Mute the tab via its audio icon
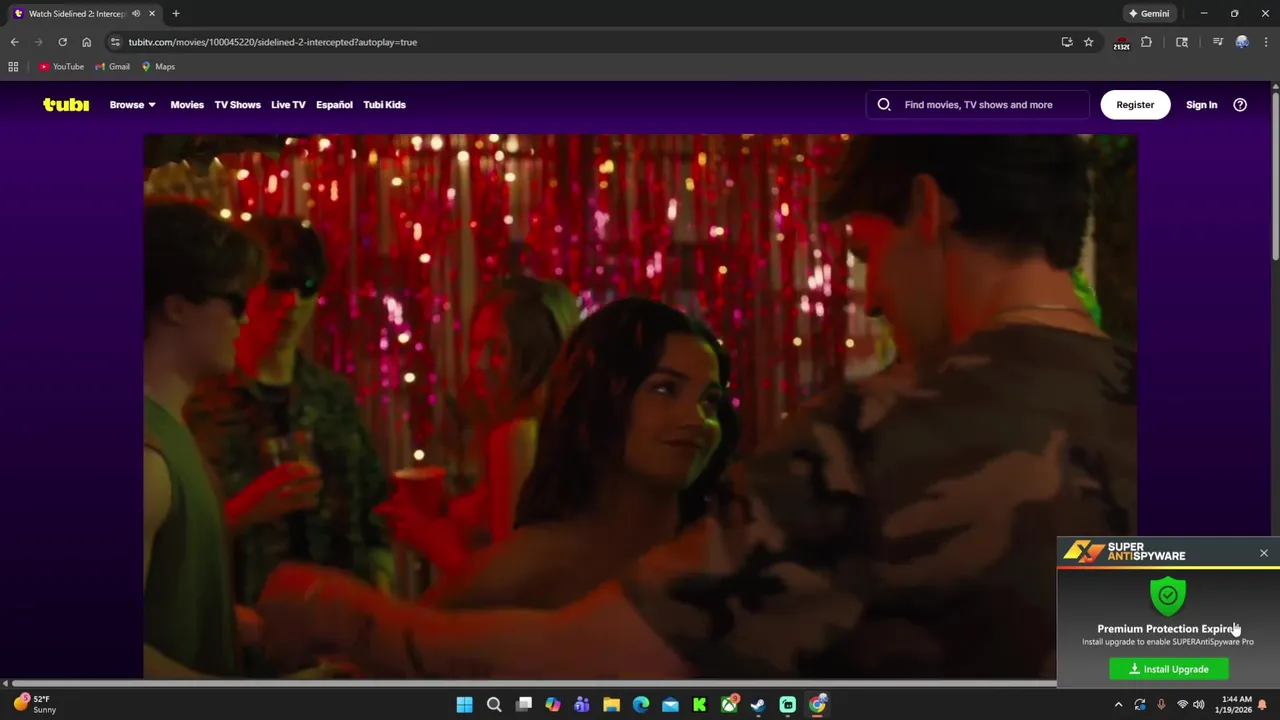 136,13
